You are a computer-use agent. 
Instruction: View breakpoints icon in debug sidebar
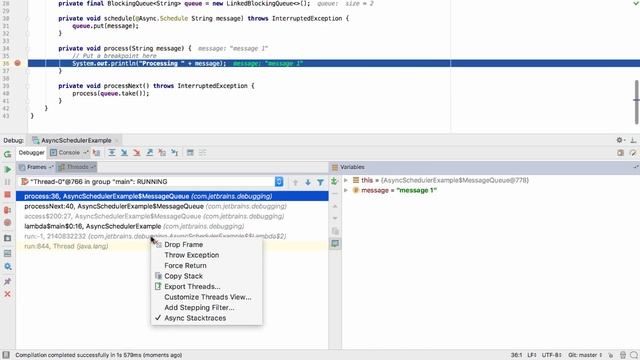pyautogui.click(x=7, y=210)
